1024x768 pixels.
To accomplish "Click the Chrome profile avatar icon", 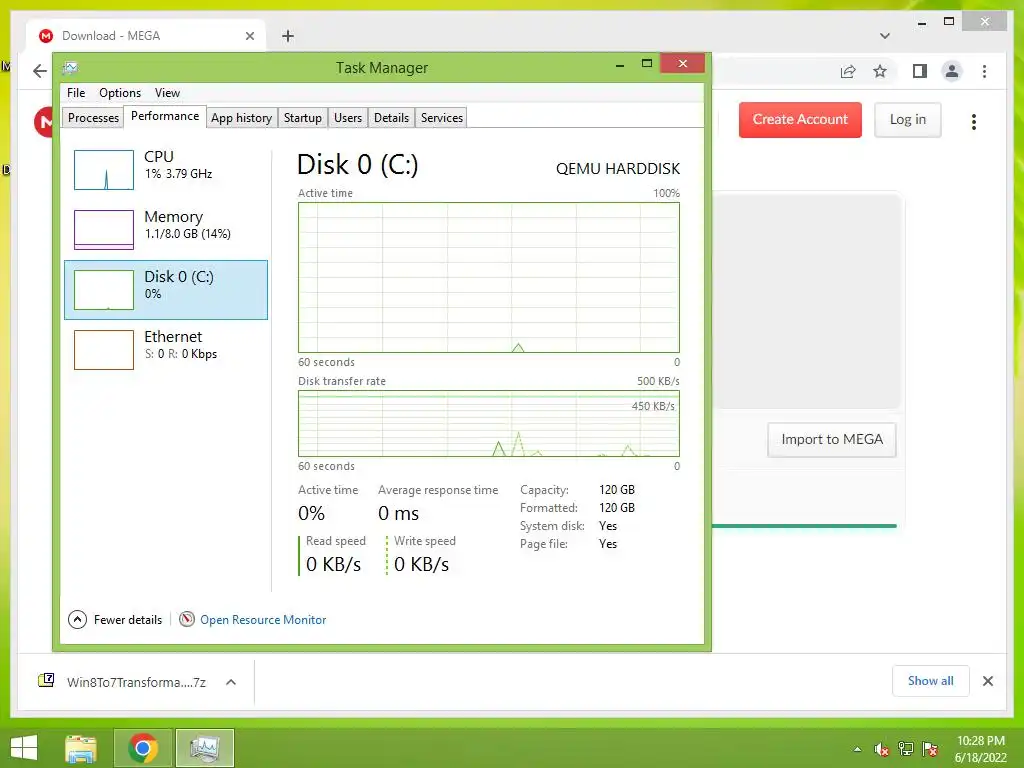I will pyautogui.click(x=952, y=71).
